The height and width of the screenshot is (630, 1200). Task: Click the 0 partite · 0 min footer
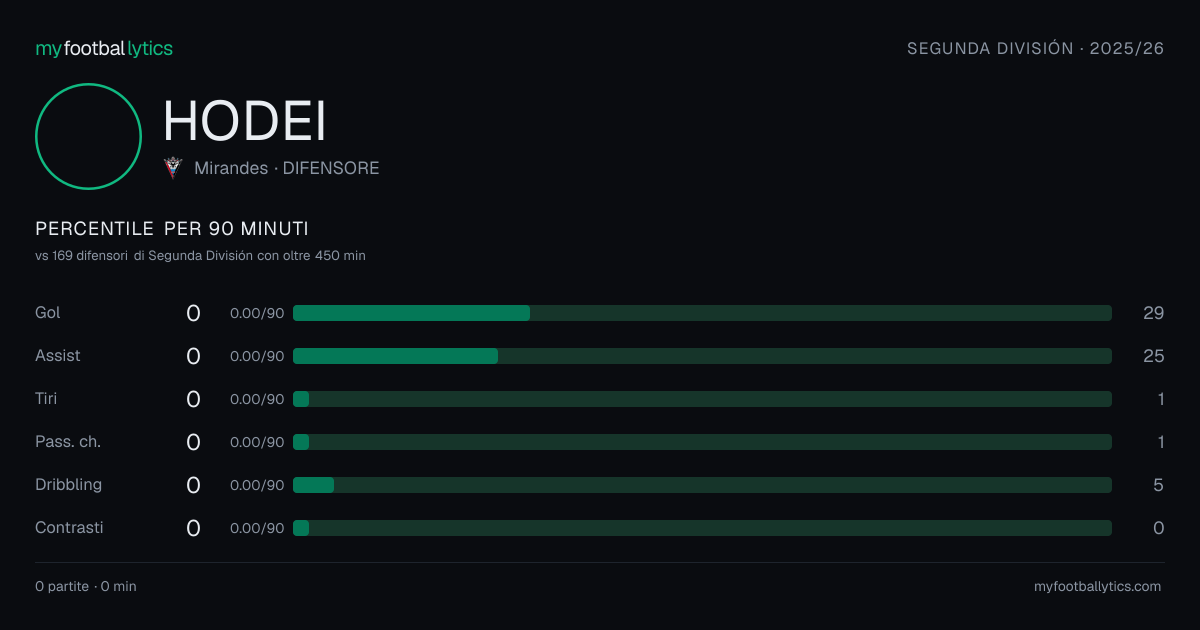pyautogui.click(x=86, y=587)
